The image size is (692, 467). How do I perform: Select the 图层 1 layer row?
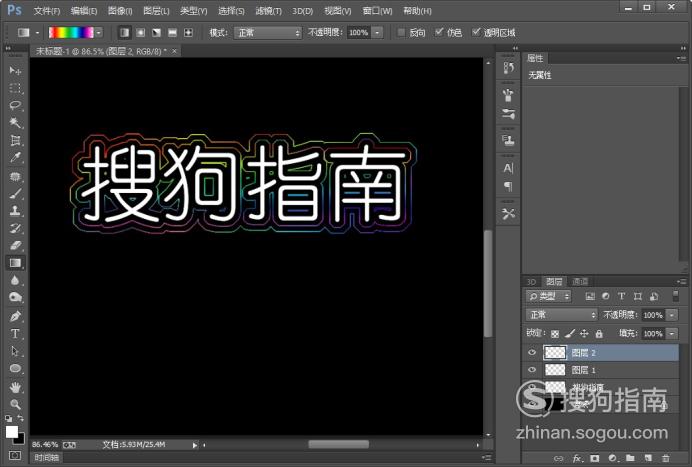602,370
